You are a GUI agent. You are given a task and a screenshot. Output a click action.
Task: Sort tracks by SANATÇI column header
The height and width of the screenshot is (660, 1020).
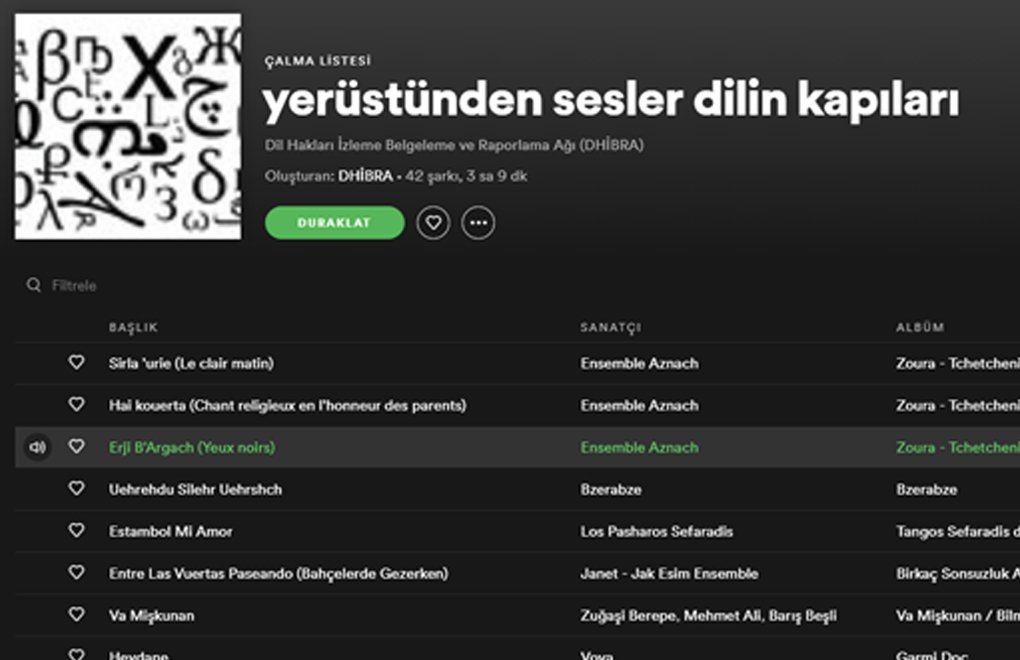[610, 328]
